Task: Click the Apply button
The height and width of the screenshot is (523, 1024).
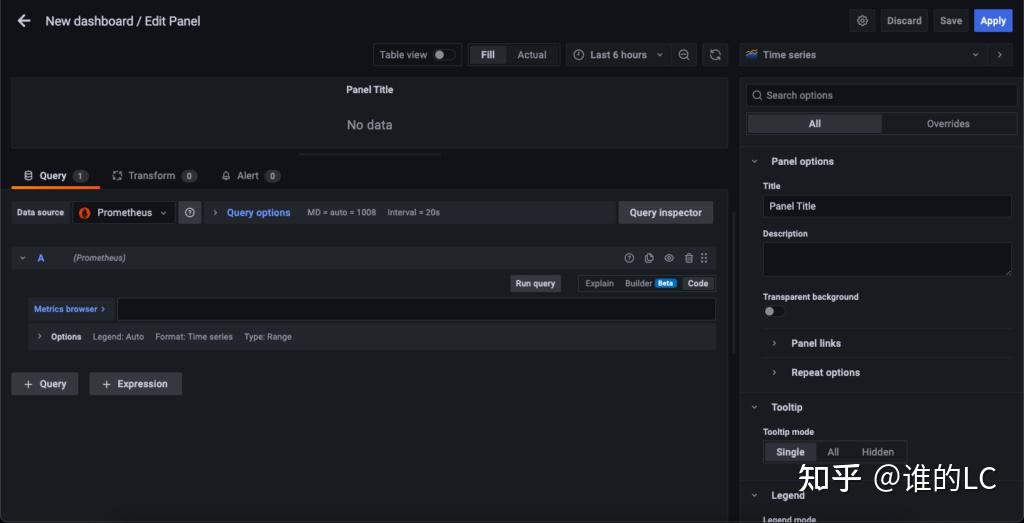Action: [993, 21]
